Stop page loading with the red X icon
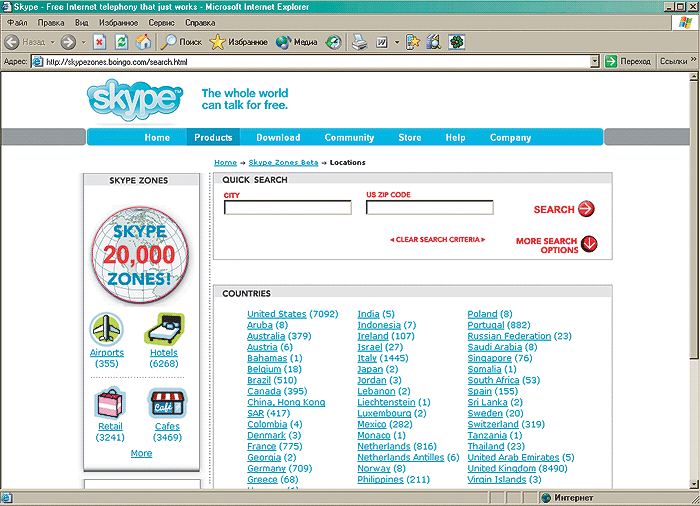This screenshot has width=700, height=506. [100, 42]
